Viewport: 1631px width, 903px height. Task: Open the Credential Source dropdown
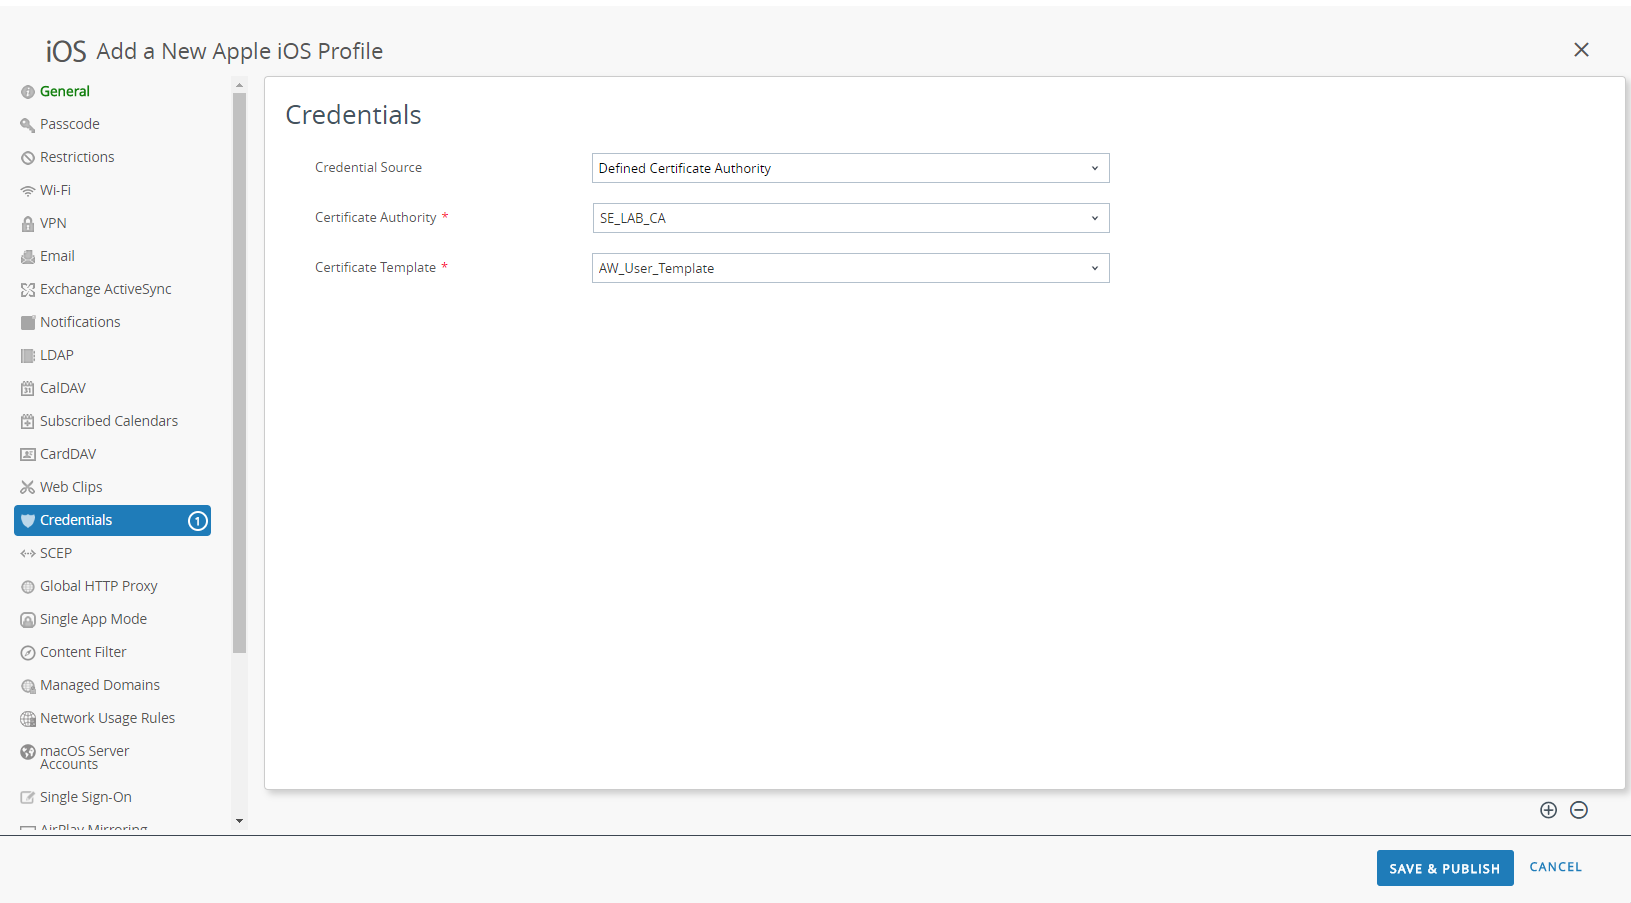click(x=850, y=168)
